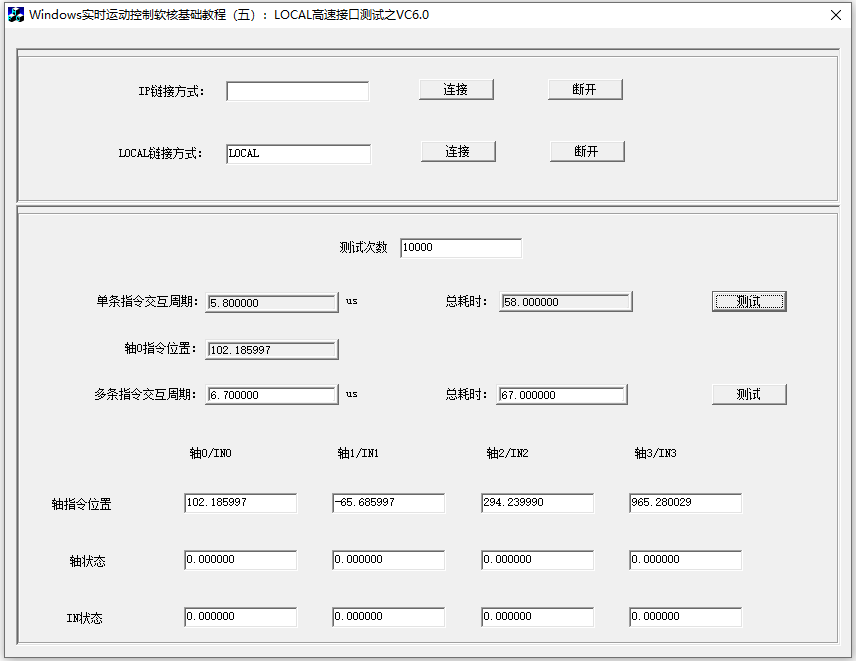The image size is (856, 661).
Task: Click the 轴0指令位置 field showing 102.185997
Action: tap(272, 349)
